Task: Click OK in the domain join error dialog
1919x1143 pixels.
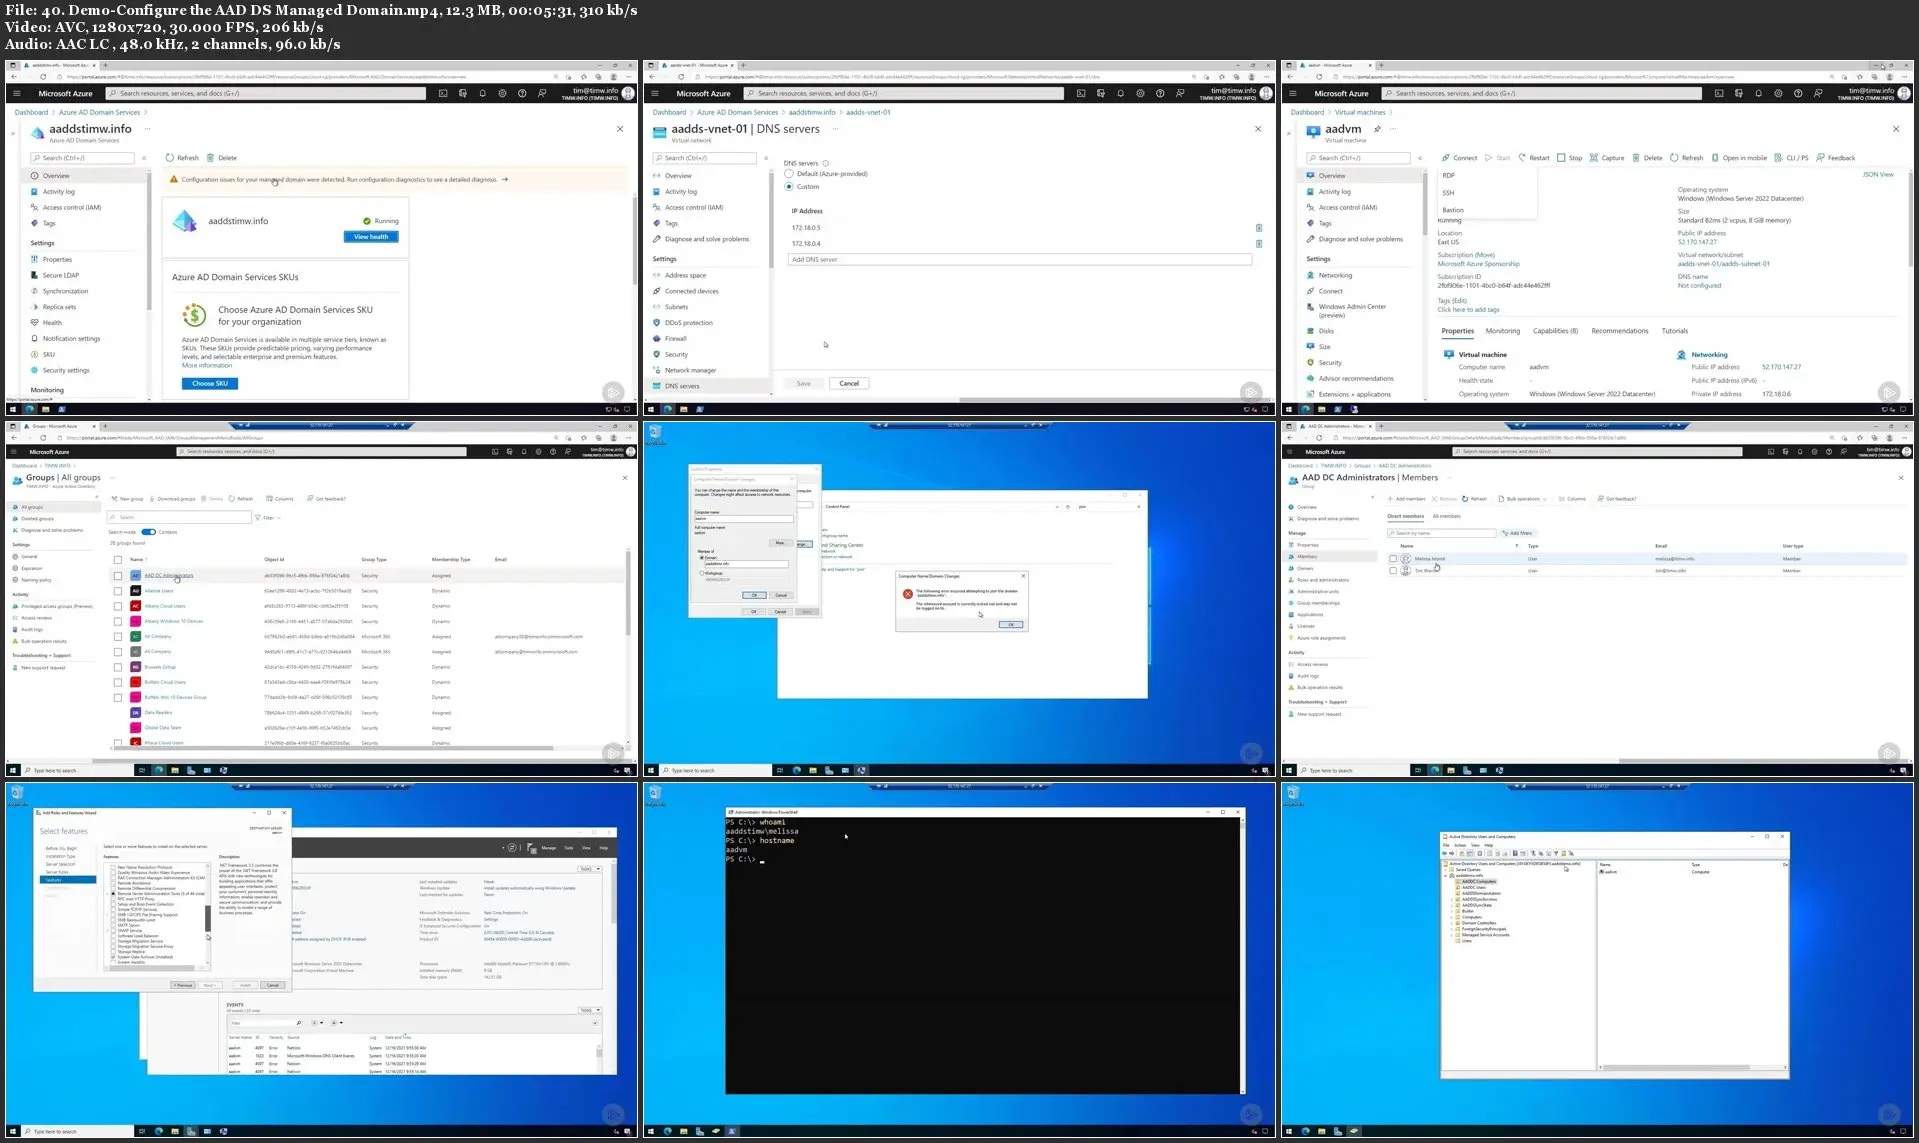Action: [1010, 624]
